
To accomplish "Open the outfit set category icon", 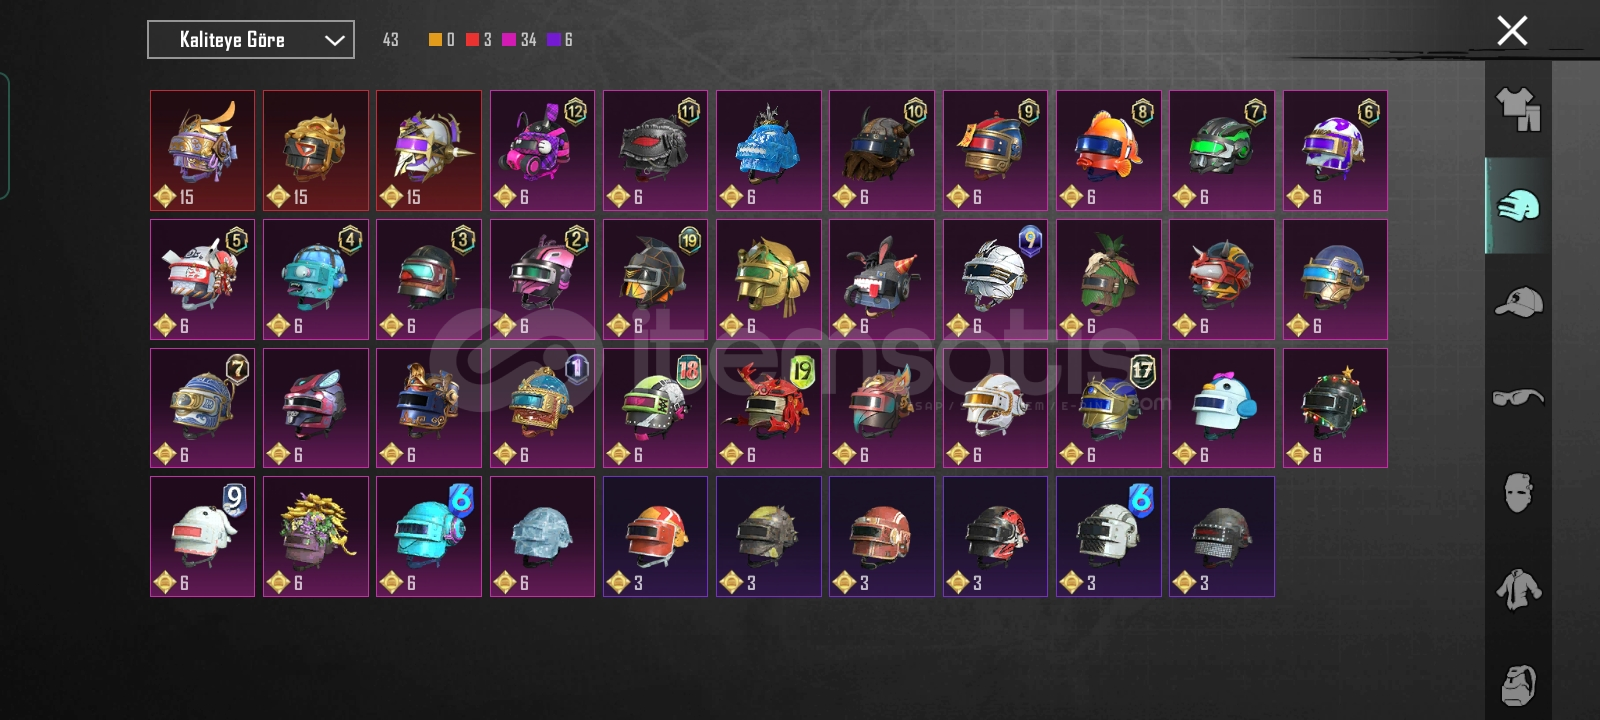I will tap(1518, 109).
